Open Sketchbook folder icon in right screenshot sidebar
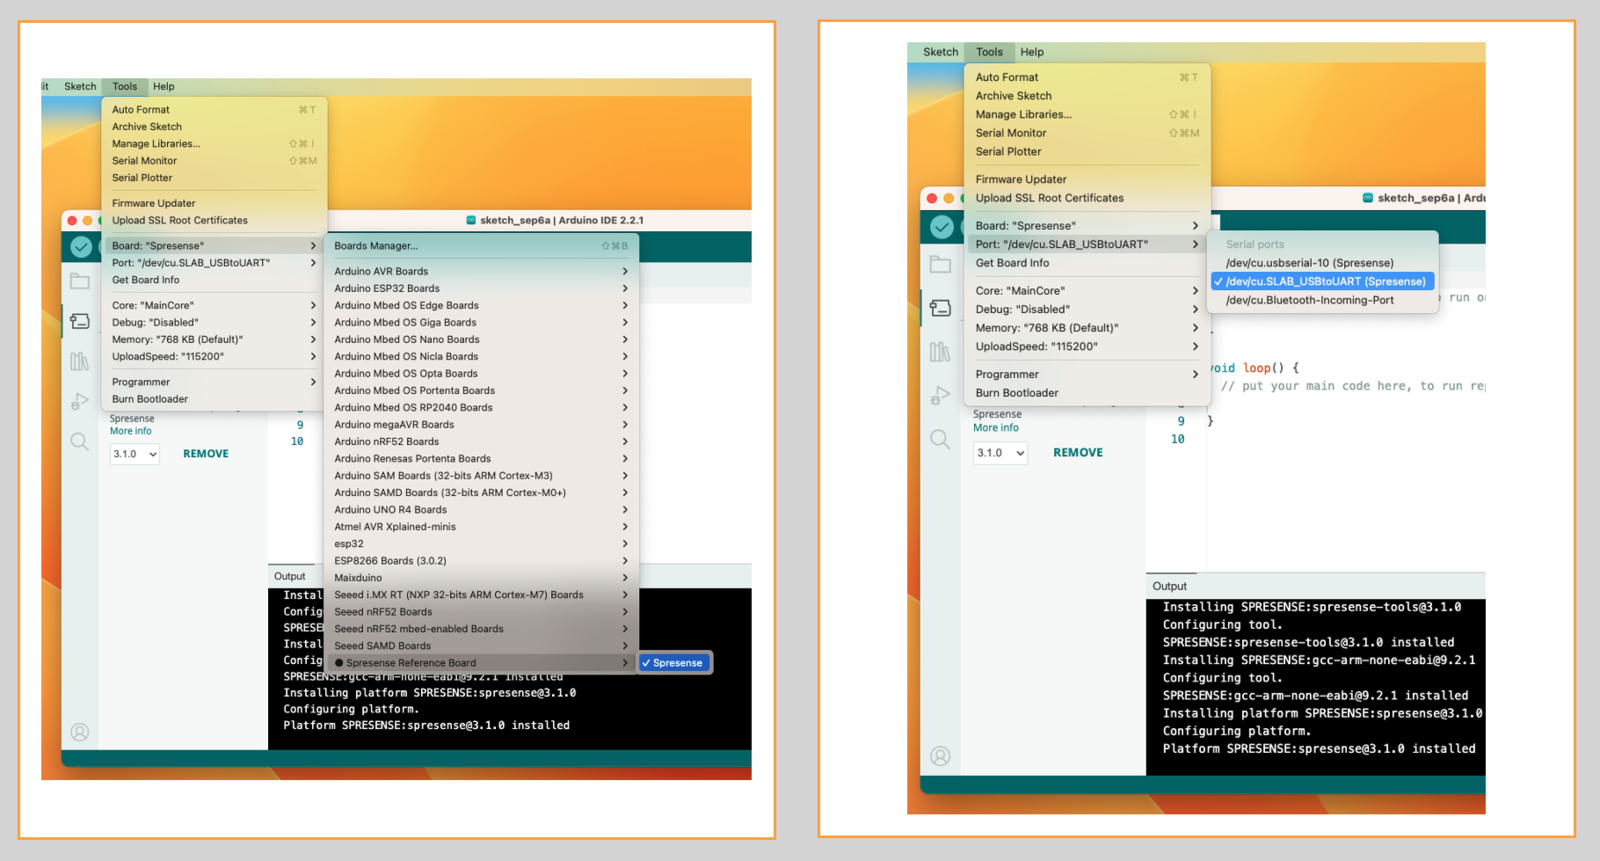The image size is (1600, 861). (940, 264)
